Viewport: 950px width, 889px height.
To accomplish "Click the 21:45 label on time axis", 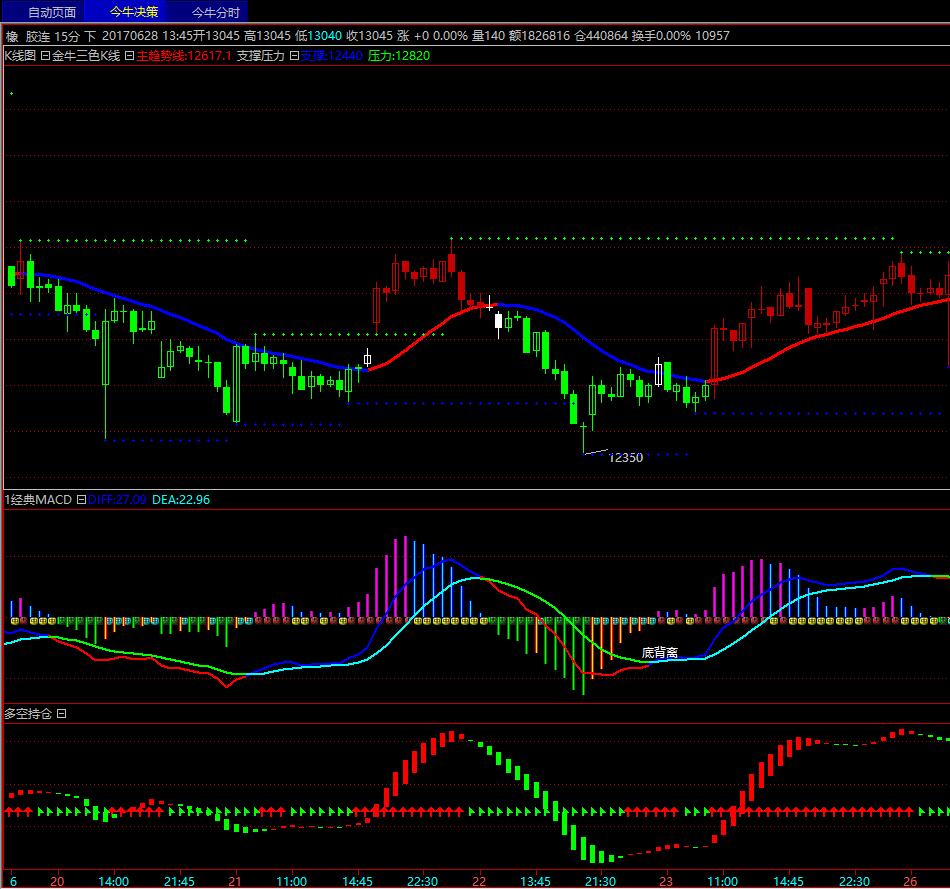I will (178, 881).
